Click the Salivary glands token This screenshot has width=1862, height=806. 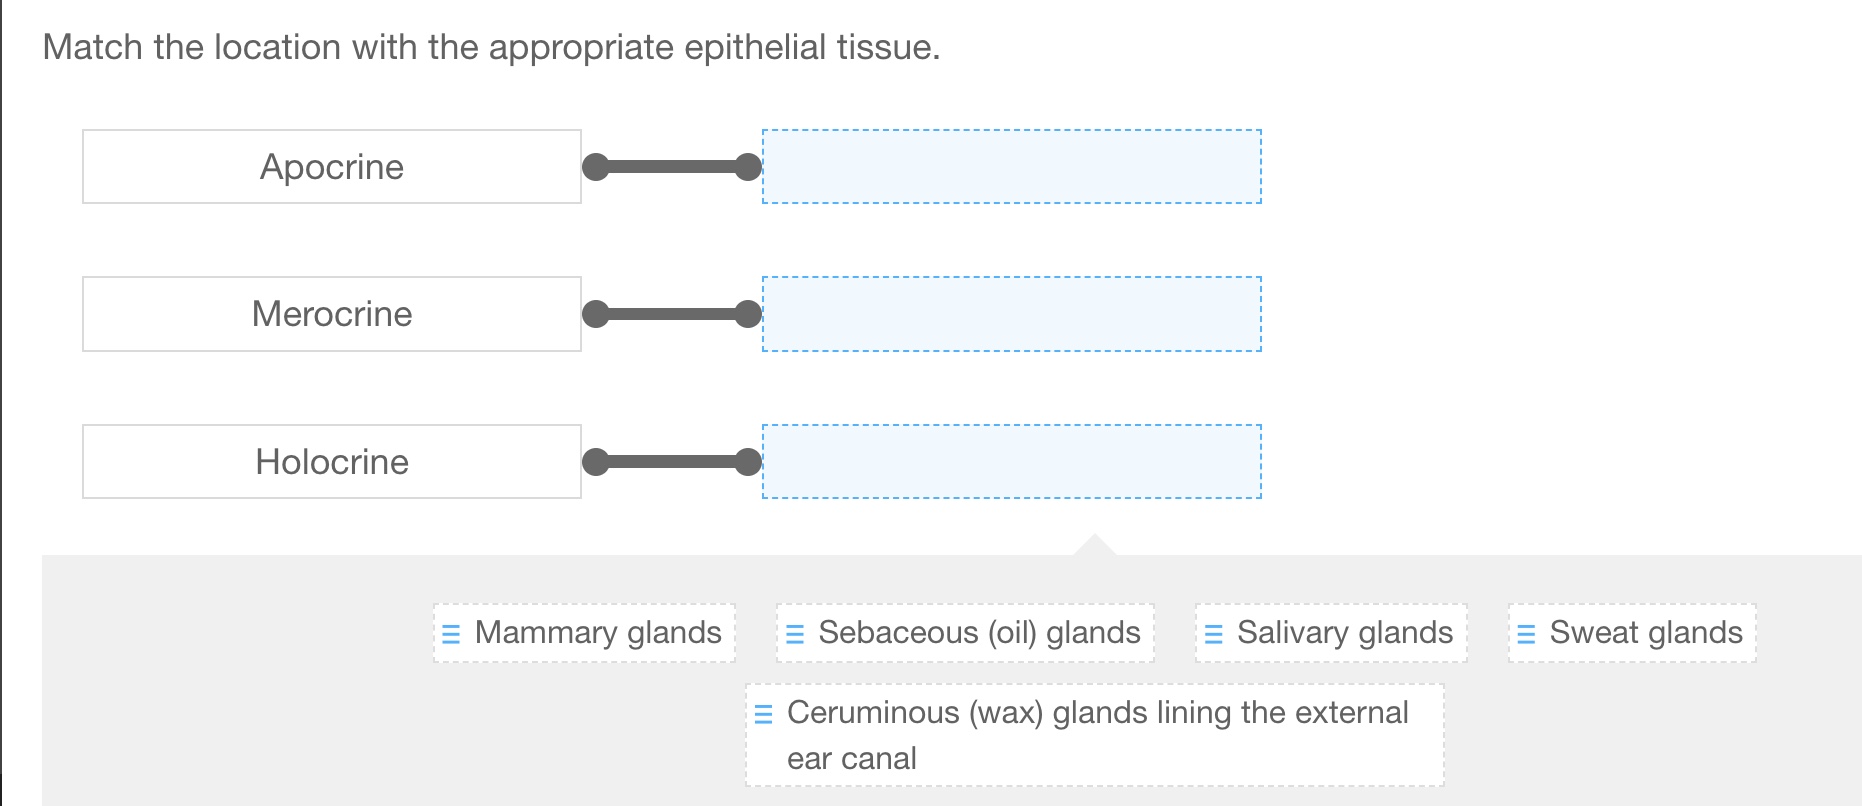click(x=1330, y=633)
